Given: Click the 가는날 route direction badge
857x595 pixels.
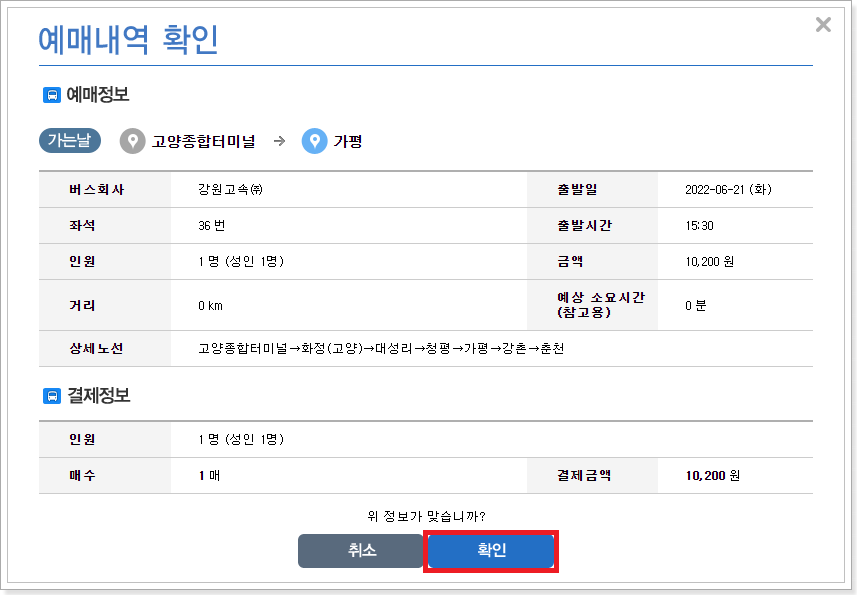Looking at the screenshot, I should click(x=68, y=141).
